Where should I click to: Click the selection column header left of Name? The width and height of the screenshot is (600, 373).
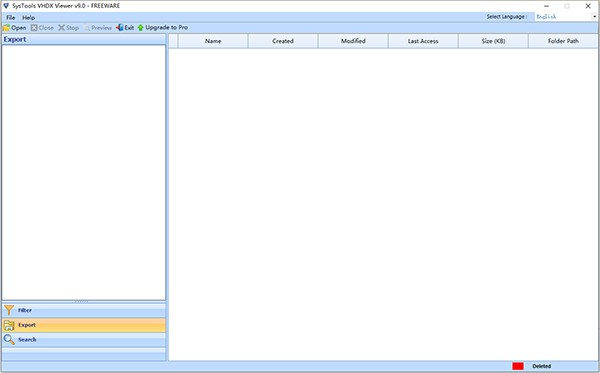click(x=173, y=41)
